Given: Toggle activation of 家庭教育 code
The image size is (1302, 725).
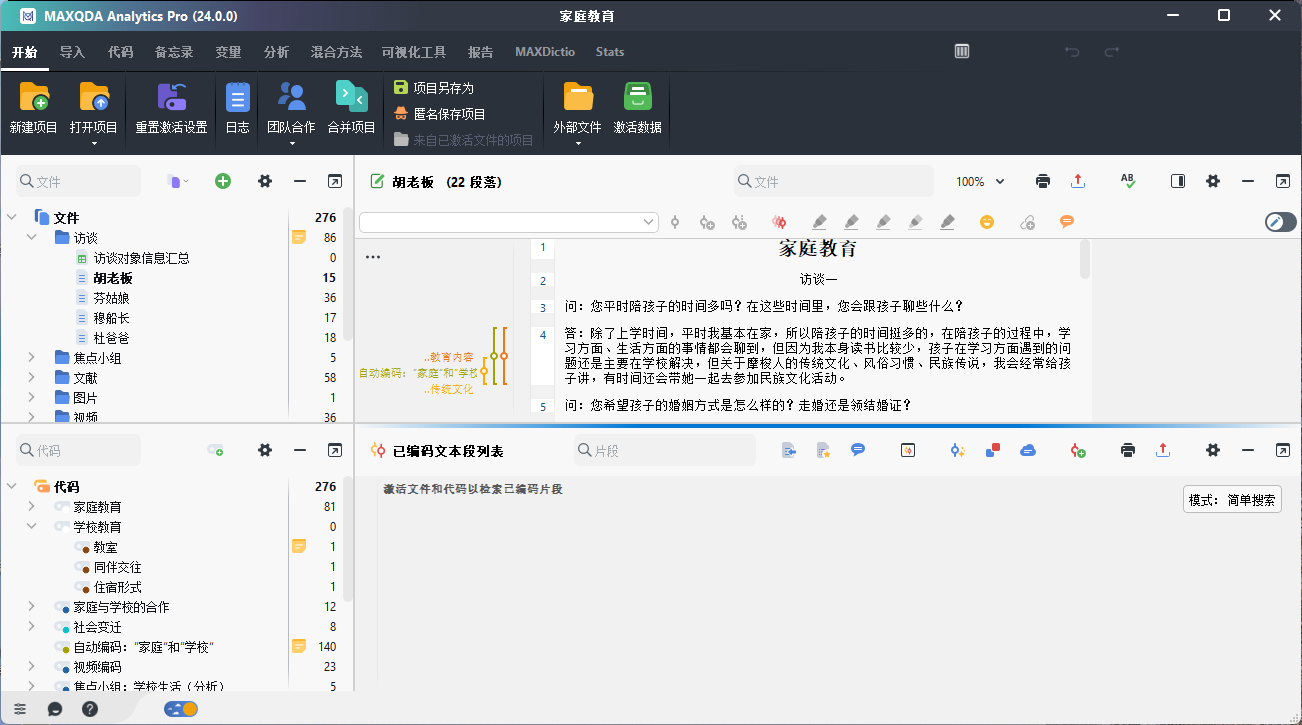Looking at the screenshot, I should click(62, 507).
